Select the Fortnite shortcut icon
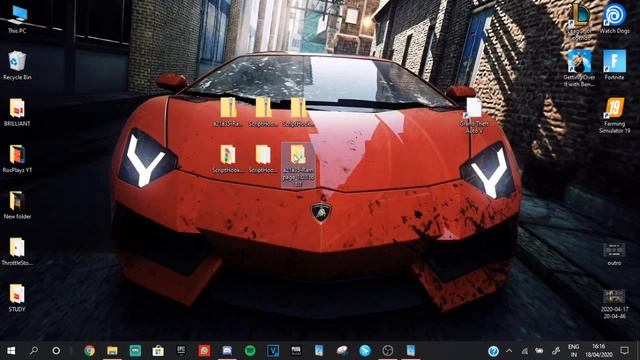Viewport: 640px width, 360px height. coord(614,65)
